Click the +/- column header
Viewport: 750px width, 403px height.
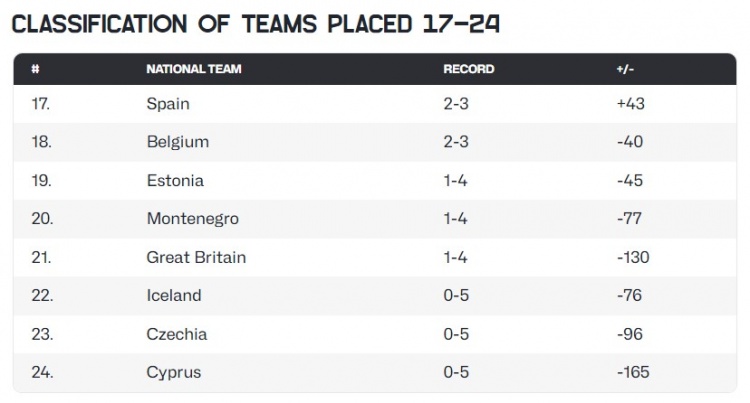pos(625,69)
